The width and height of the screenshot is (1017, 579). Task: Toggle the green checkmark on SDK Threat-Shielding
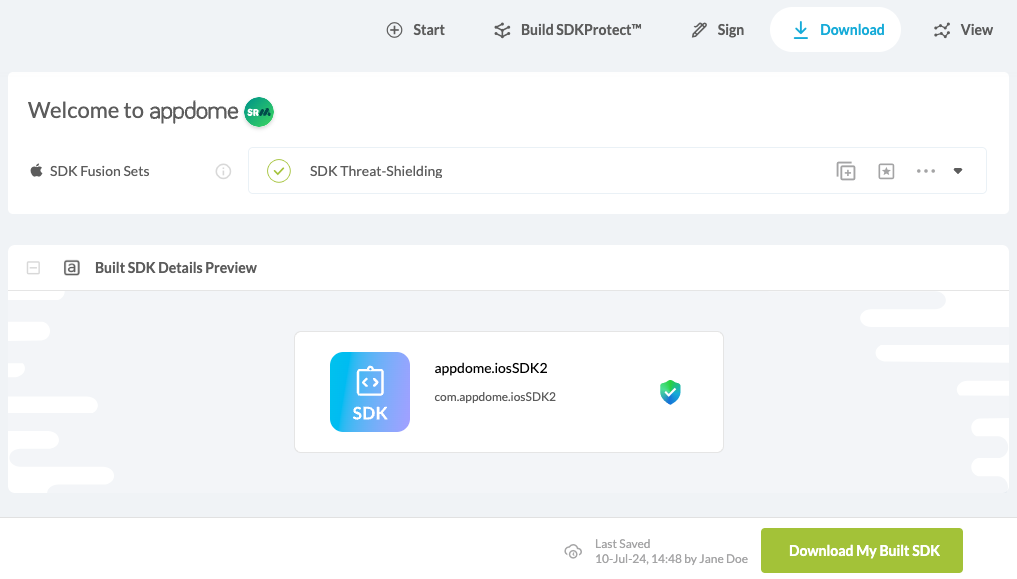pos(278,171)
